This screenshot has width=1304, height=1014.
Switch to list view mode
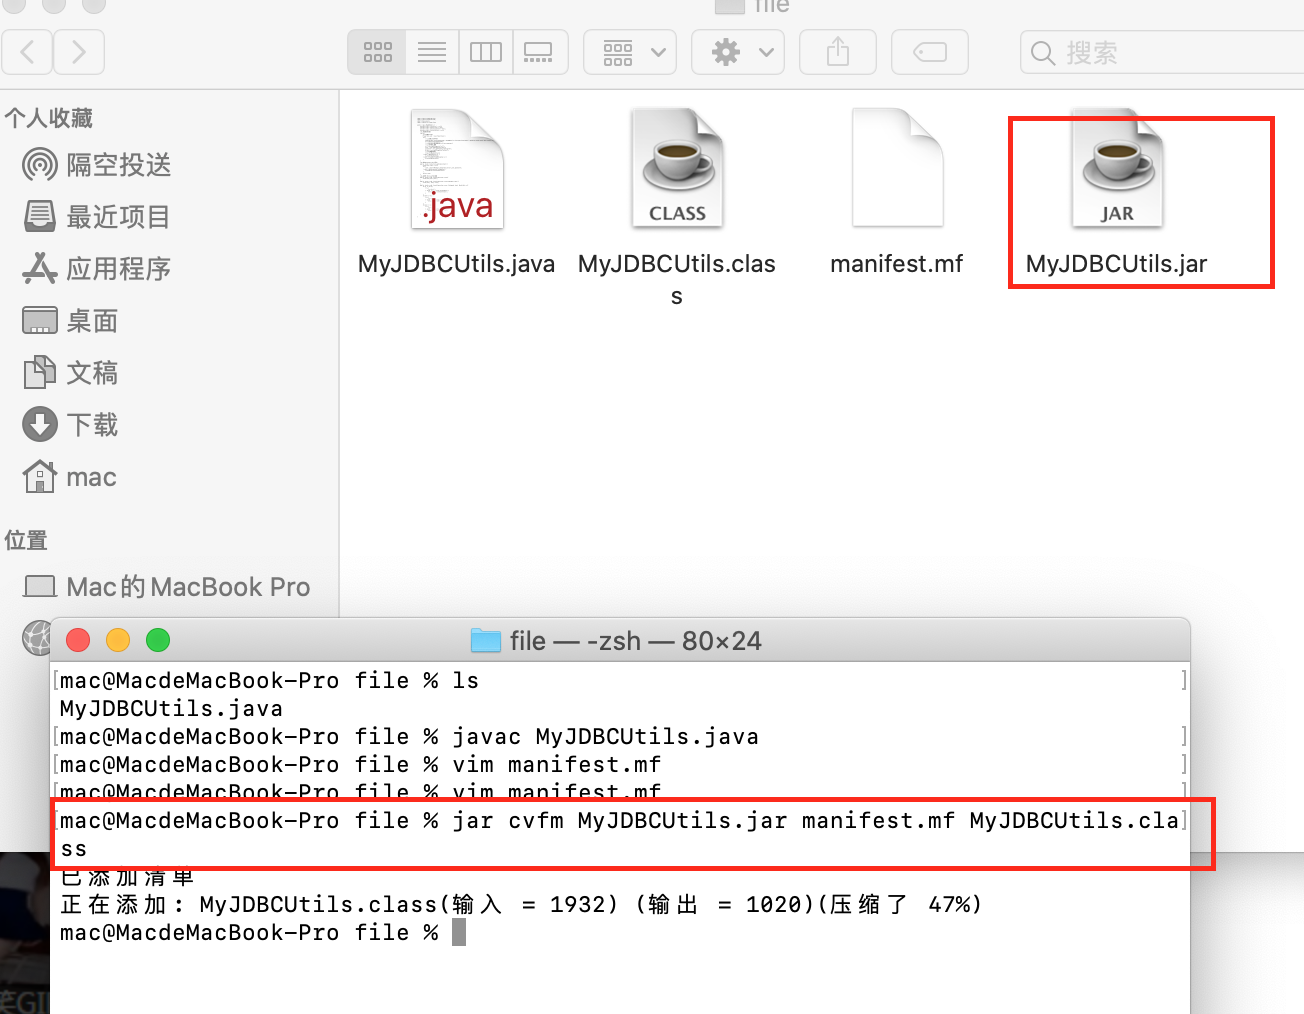point(431,51)
